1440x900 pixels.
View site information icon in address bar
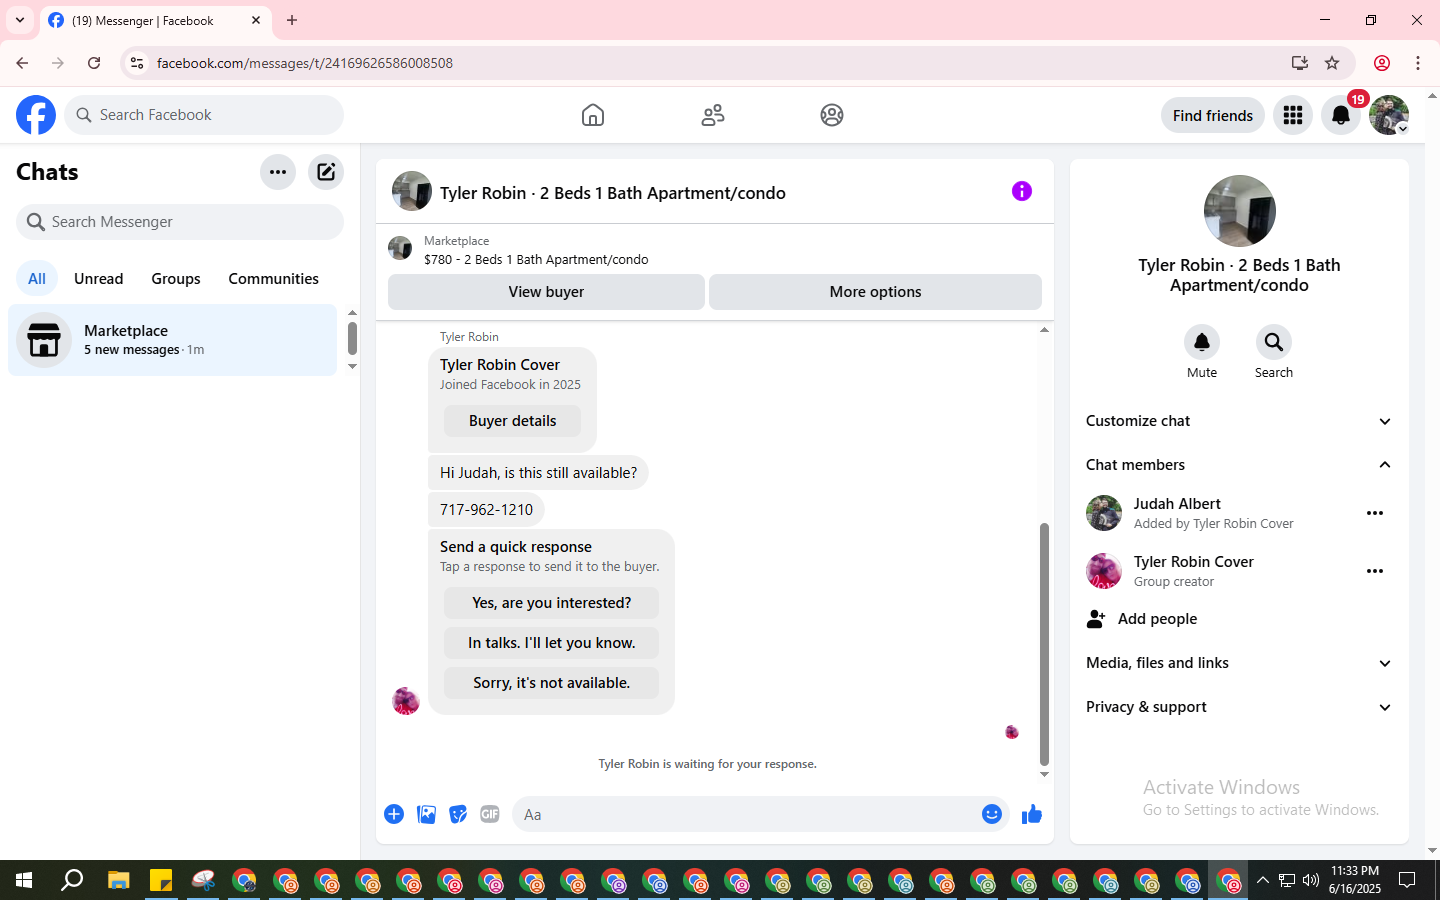pyautogui.click(x=137, y=63)
